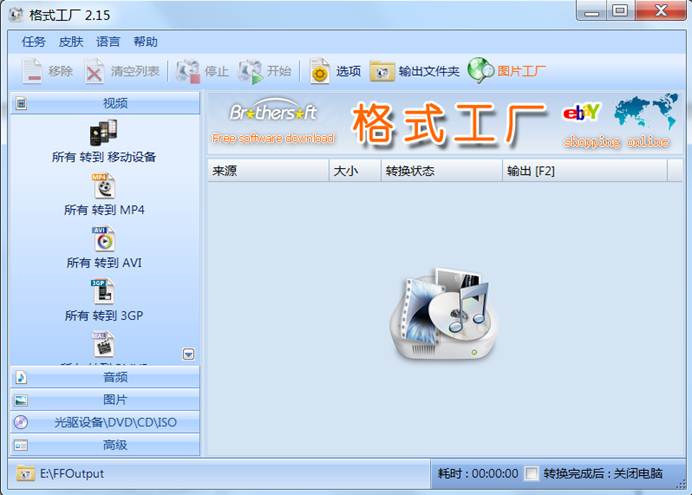Choose the 所有 转到 AVI icon
692x495 pixels.
104,239
